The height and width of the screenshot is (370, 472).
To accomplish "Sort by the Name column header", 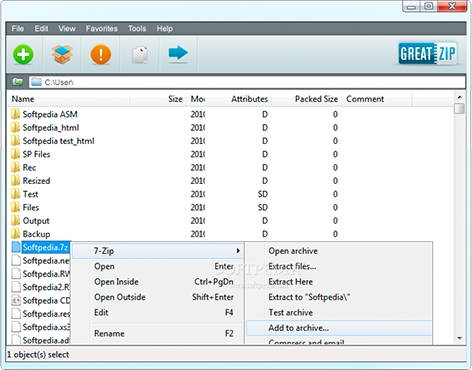I will pos(68,99).
